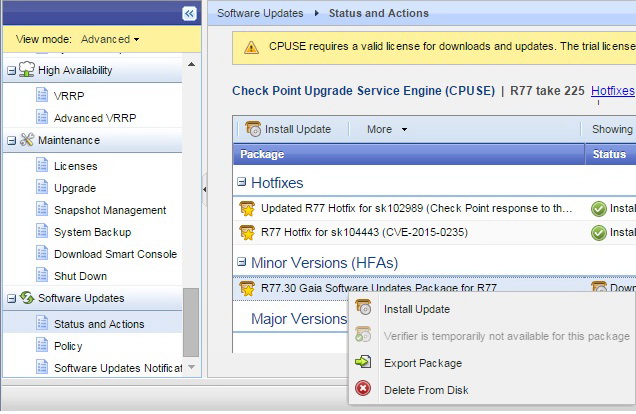The width and height of the screenshot is (636, 414).
Task: Click the Package column header
Action: (x=409, y=154)
